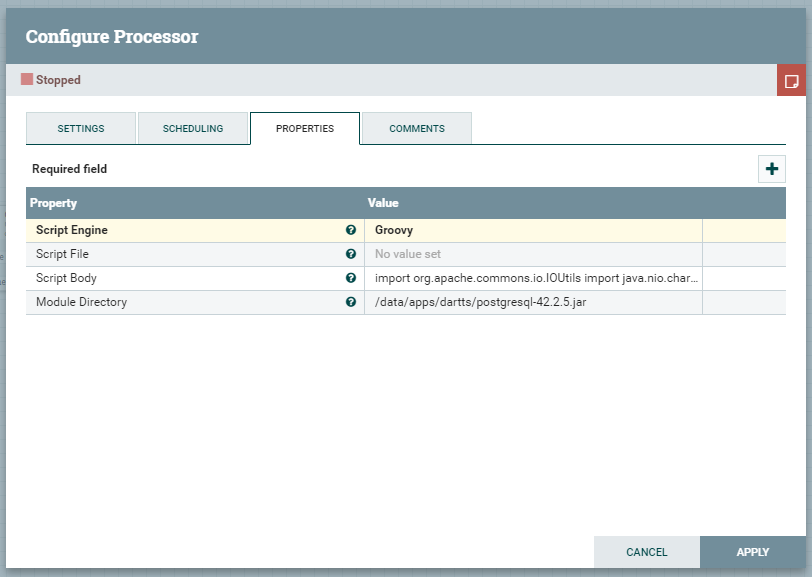Image resolution: width=812 pixels, height=577 pixels.
Task: Click help icon next to Script File
Action: [x=351, y=254]
